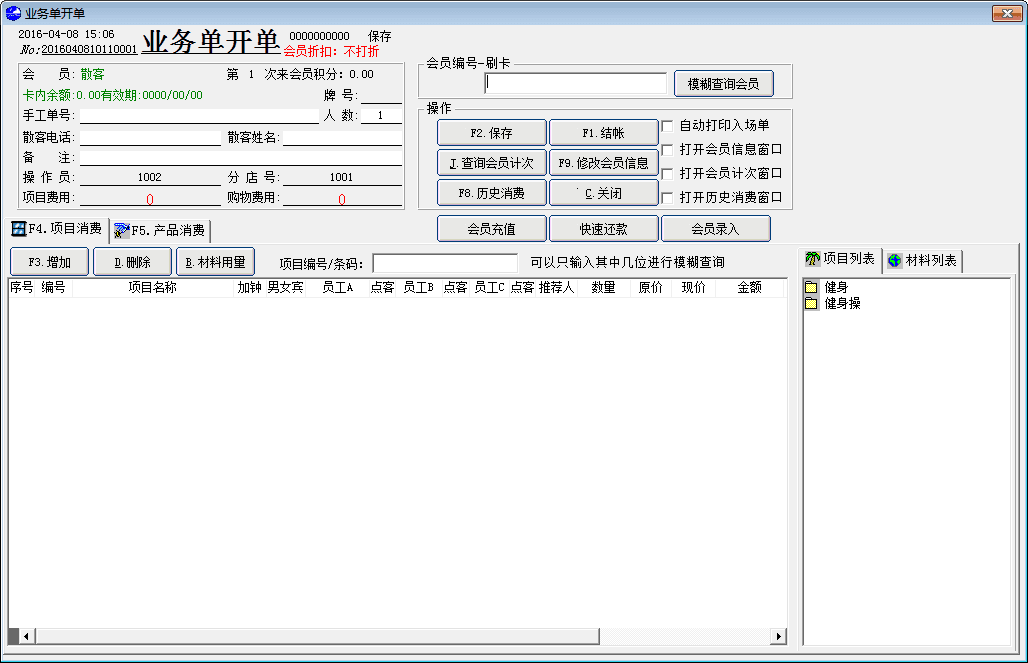Click F3.增加 to add item

(49, 262)
